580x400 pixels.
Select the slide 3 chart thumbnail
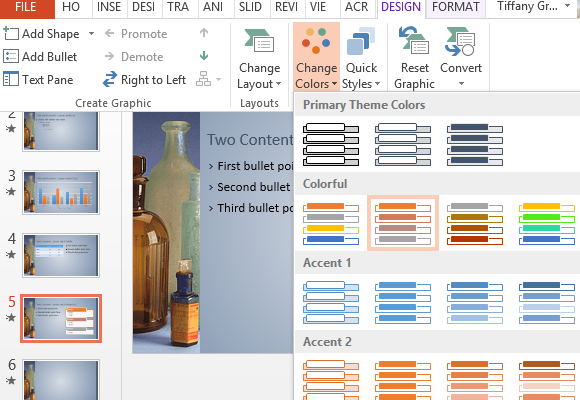(61, 192)
